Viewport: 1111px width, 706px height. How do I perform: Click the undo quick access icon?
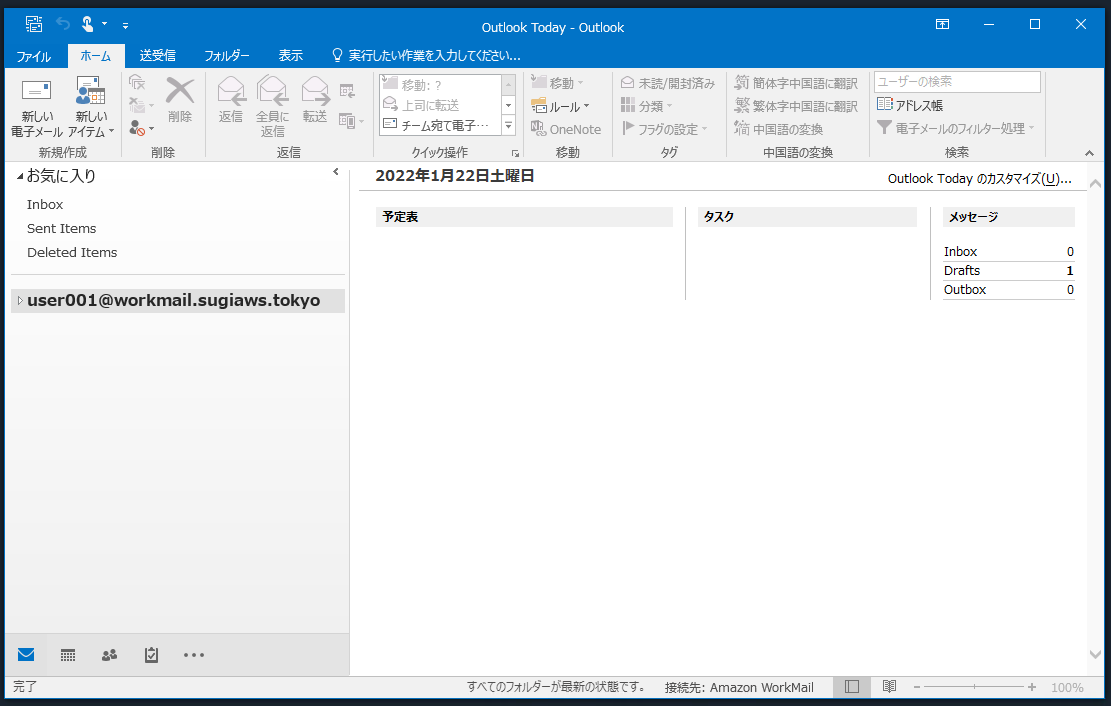coord(62,24)
